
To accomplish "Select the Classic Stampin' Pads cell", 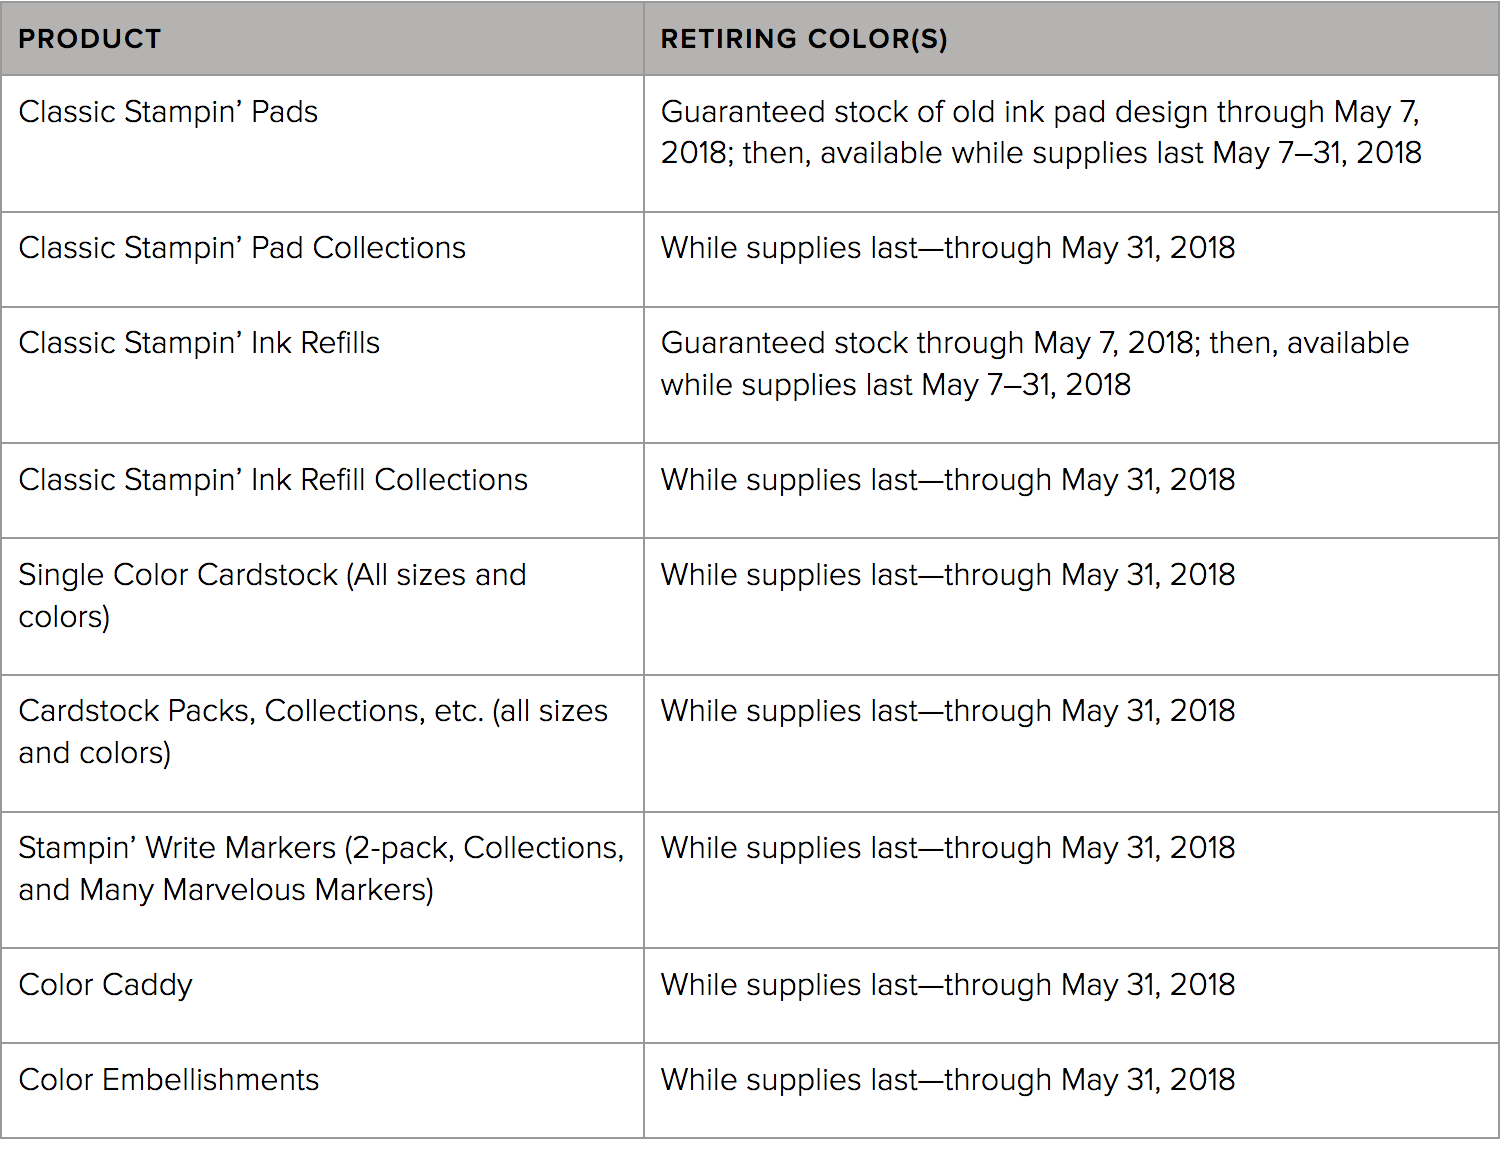I will point(322,144).
